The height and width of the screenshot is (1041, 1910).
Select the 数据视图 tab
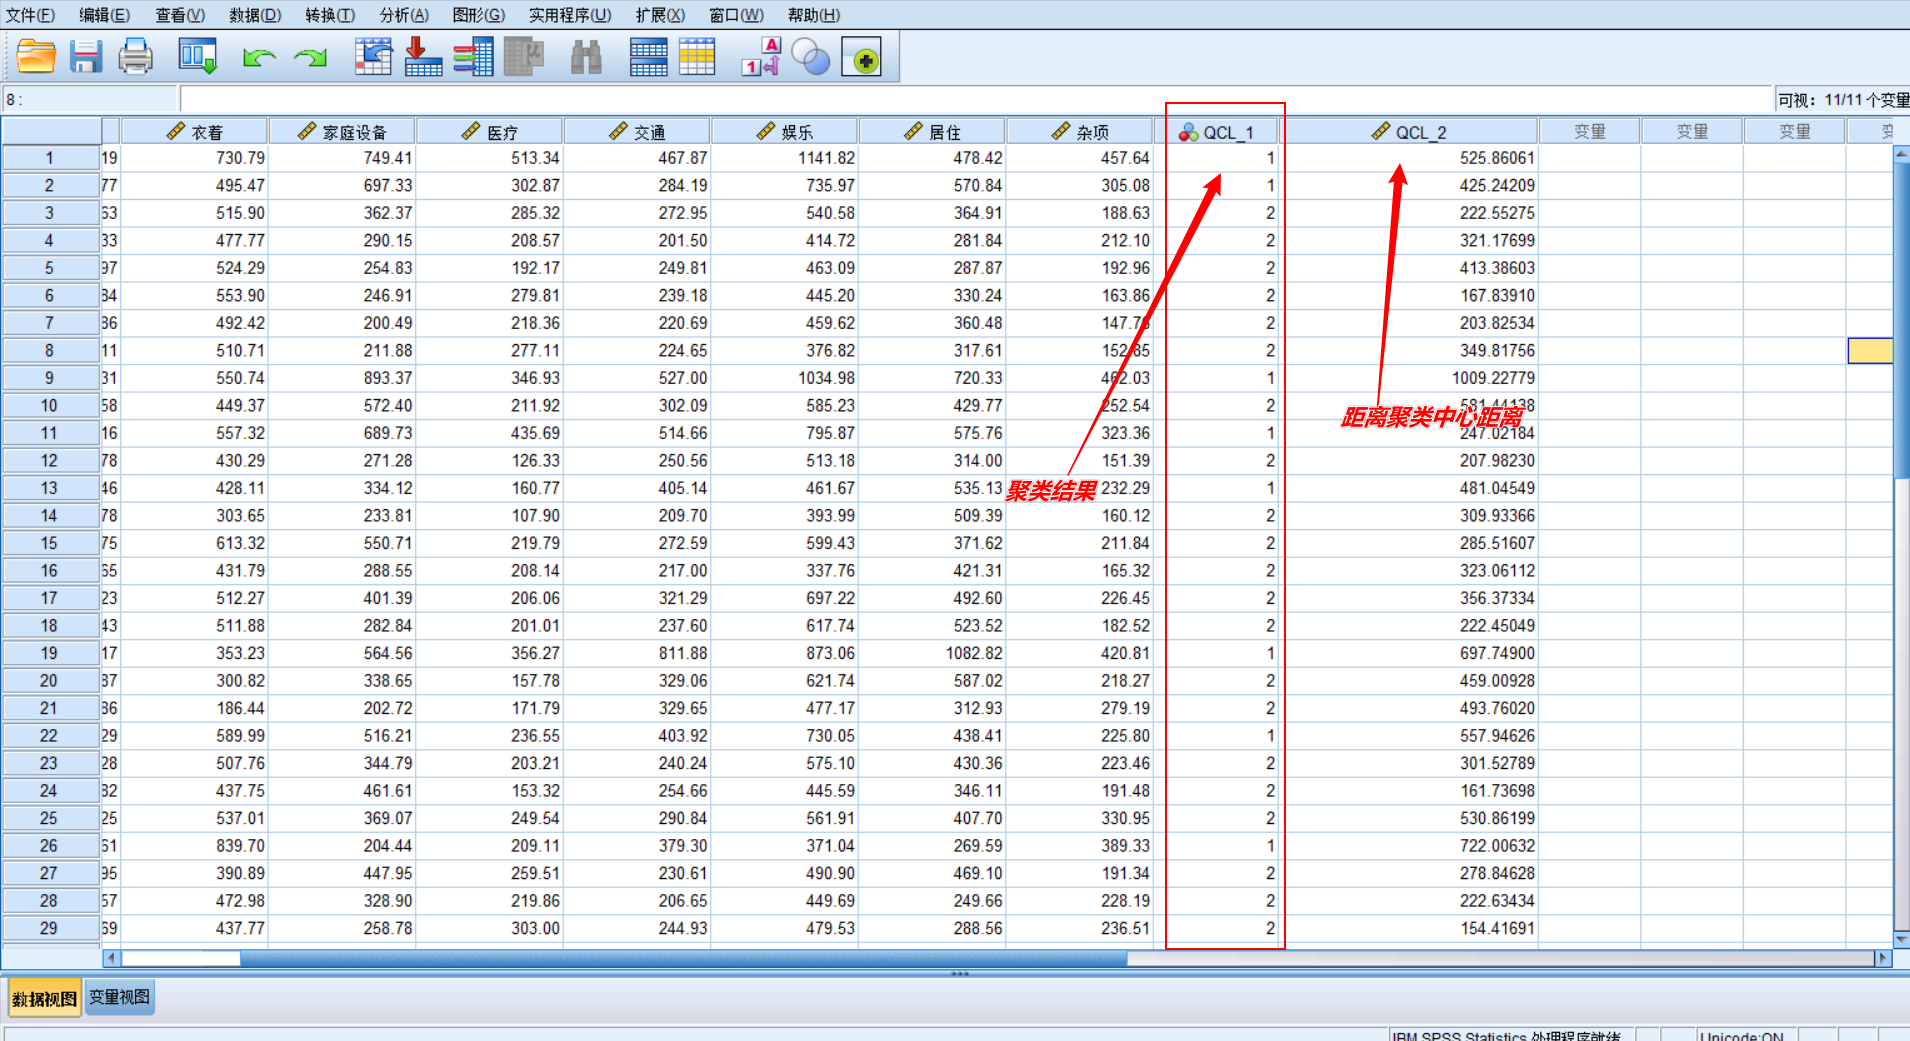coord(44,998)
